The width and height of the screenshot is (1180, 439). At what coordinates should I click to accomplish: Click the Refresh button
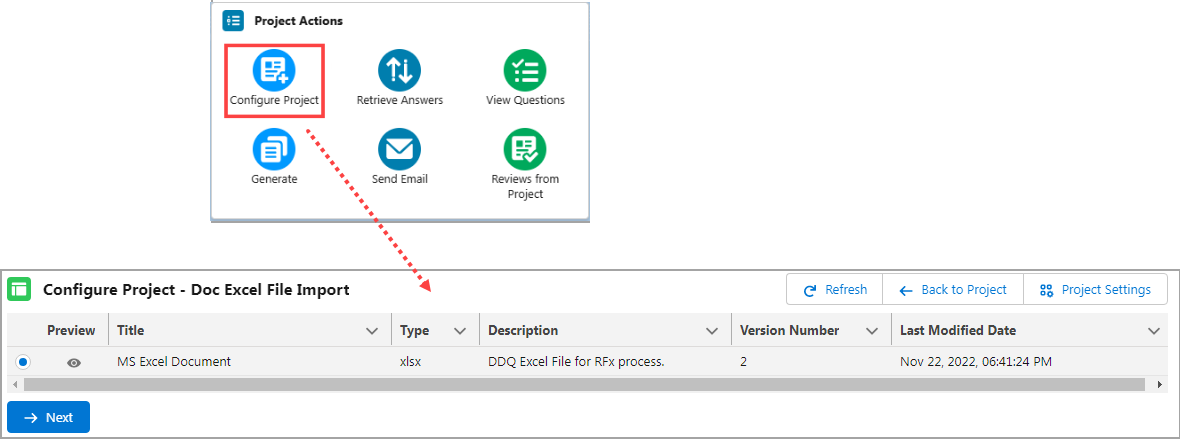click(835, 290)
